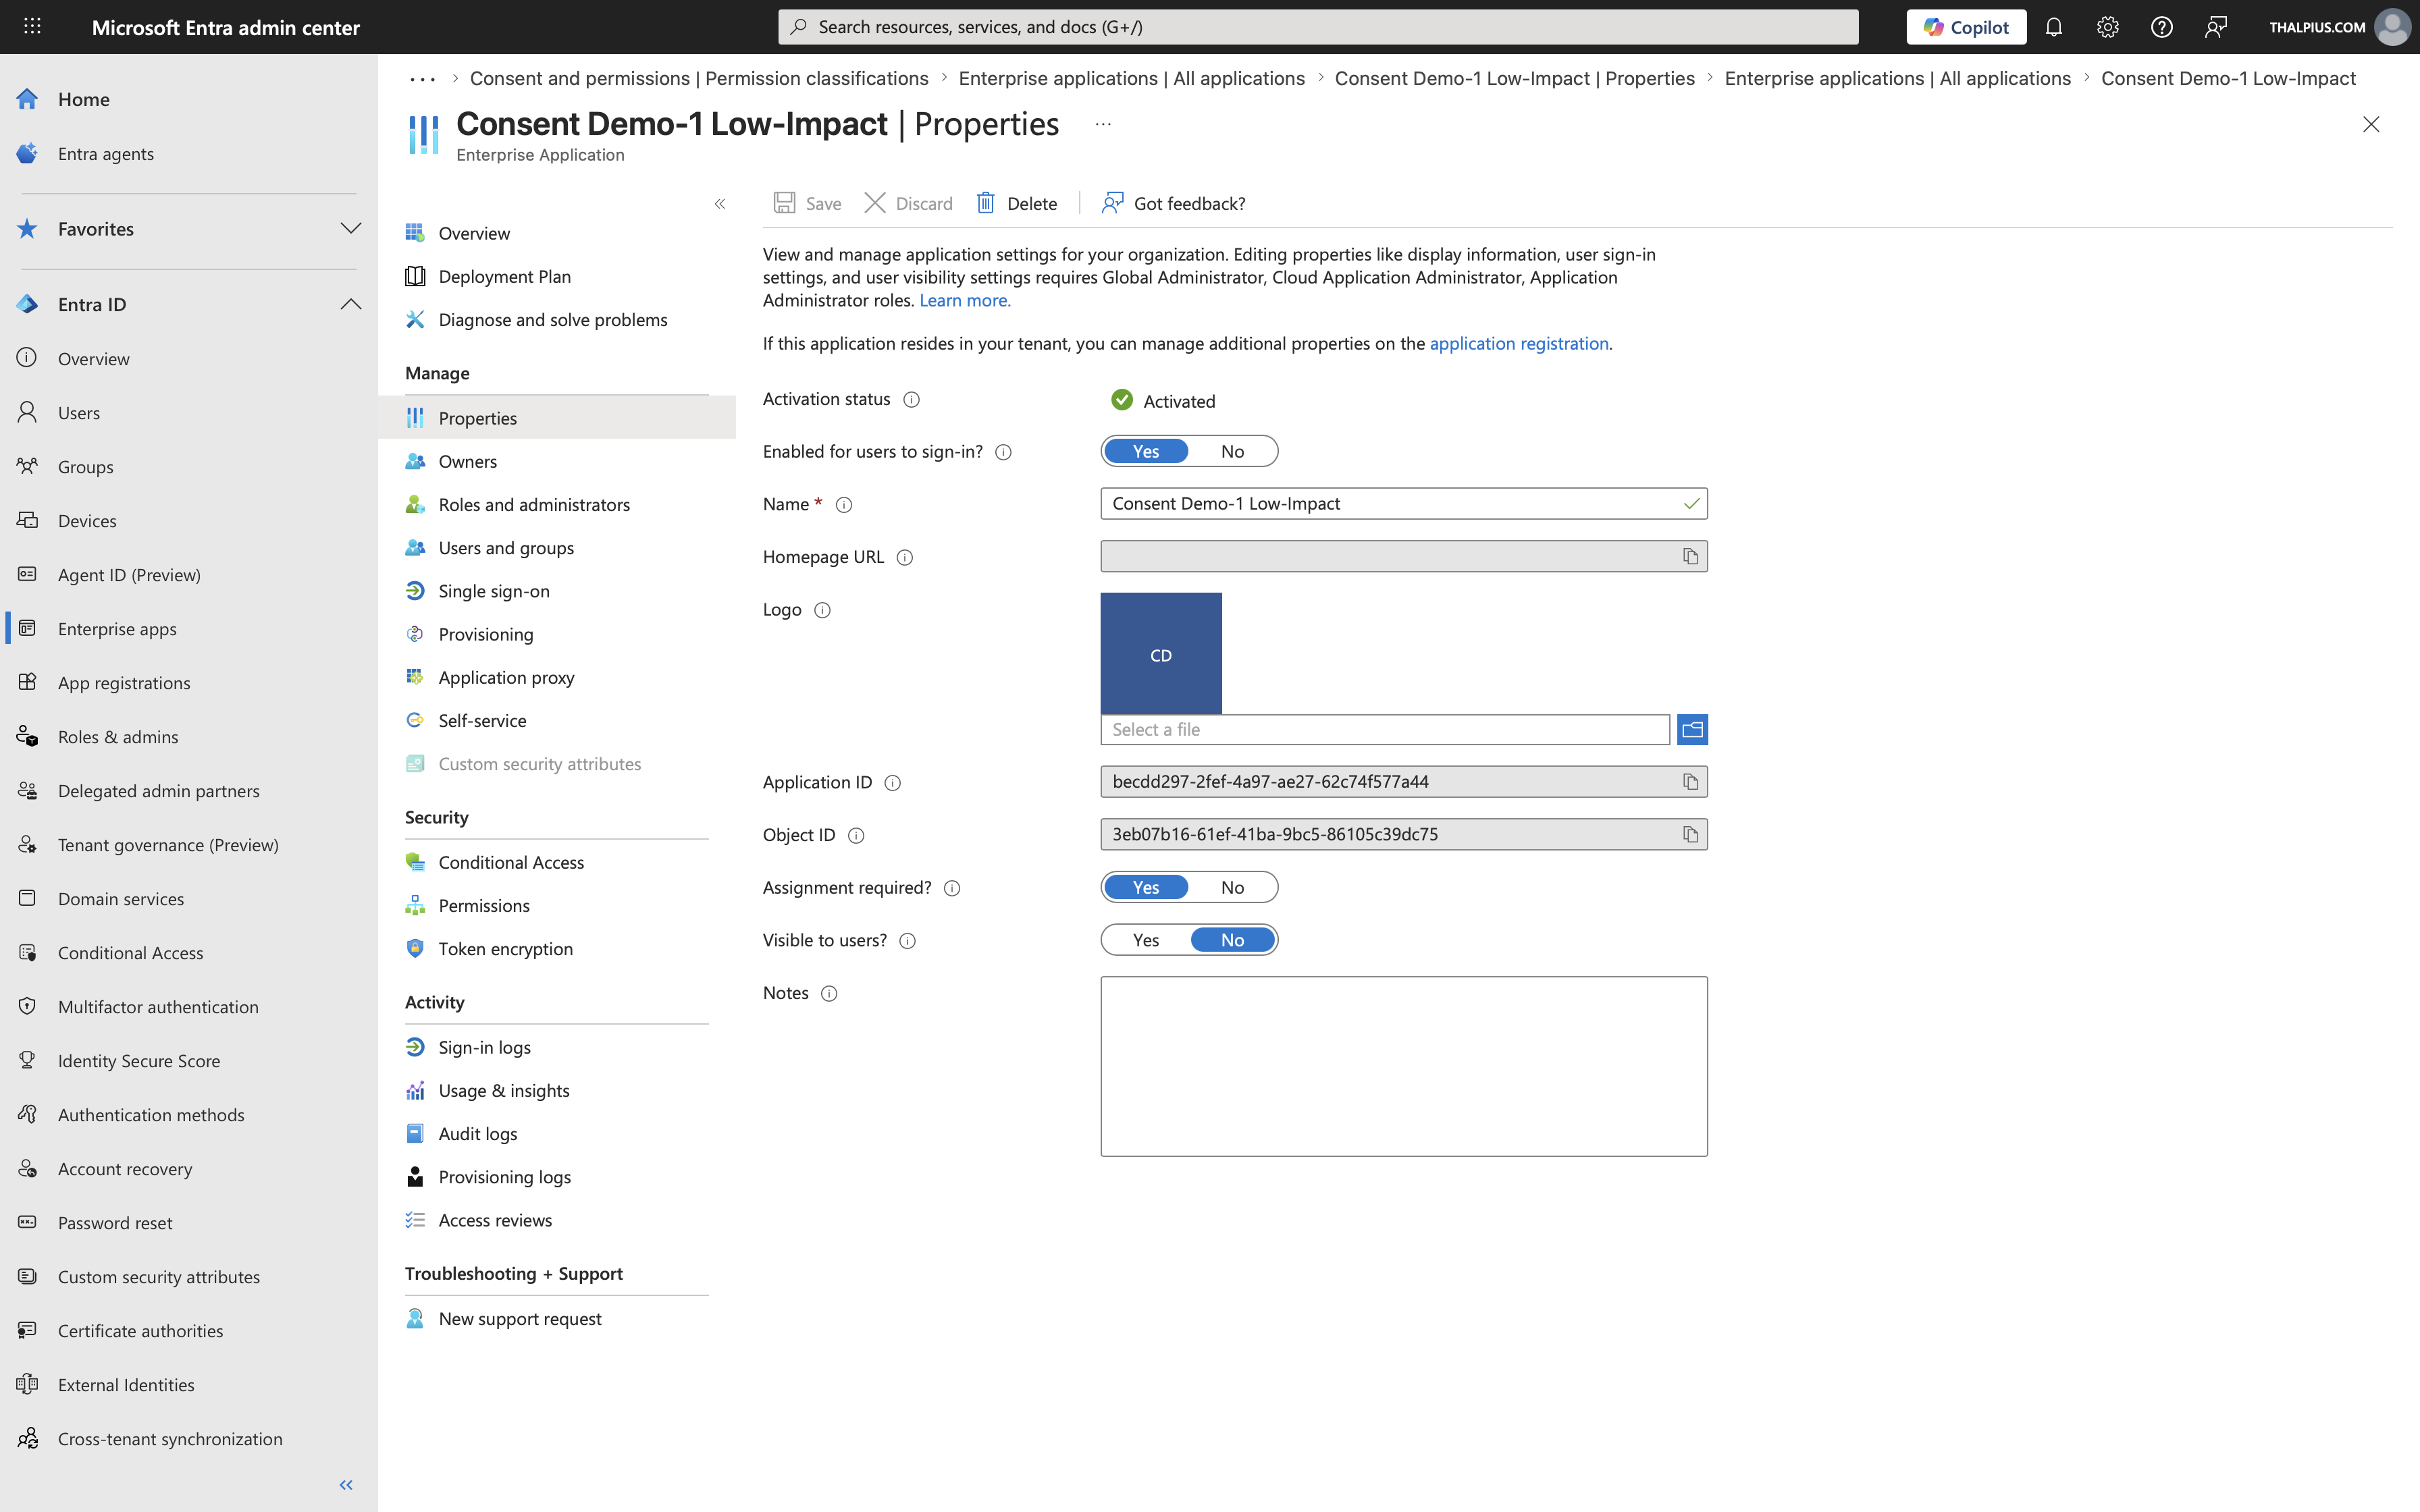2420x1512 pixels.
Task: Open Users and groups menu item
Action: (506, 548)
